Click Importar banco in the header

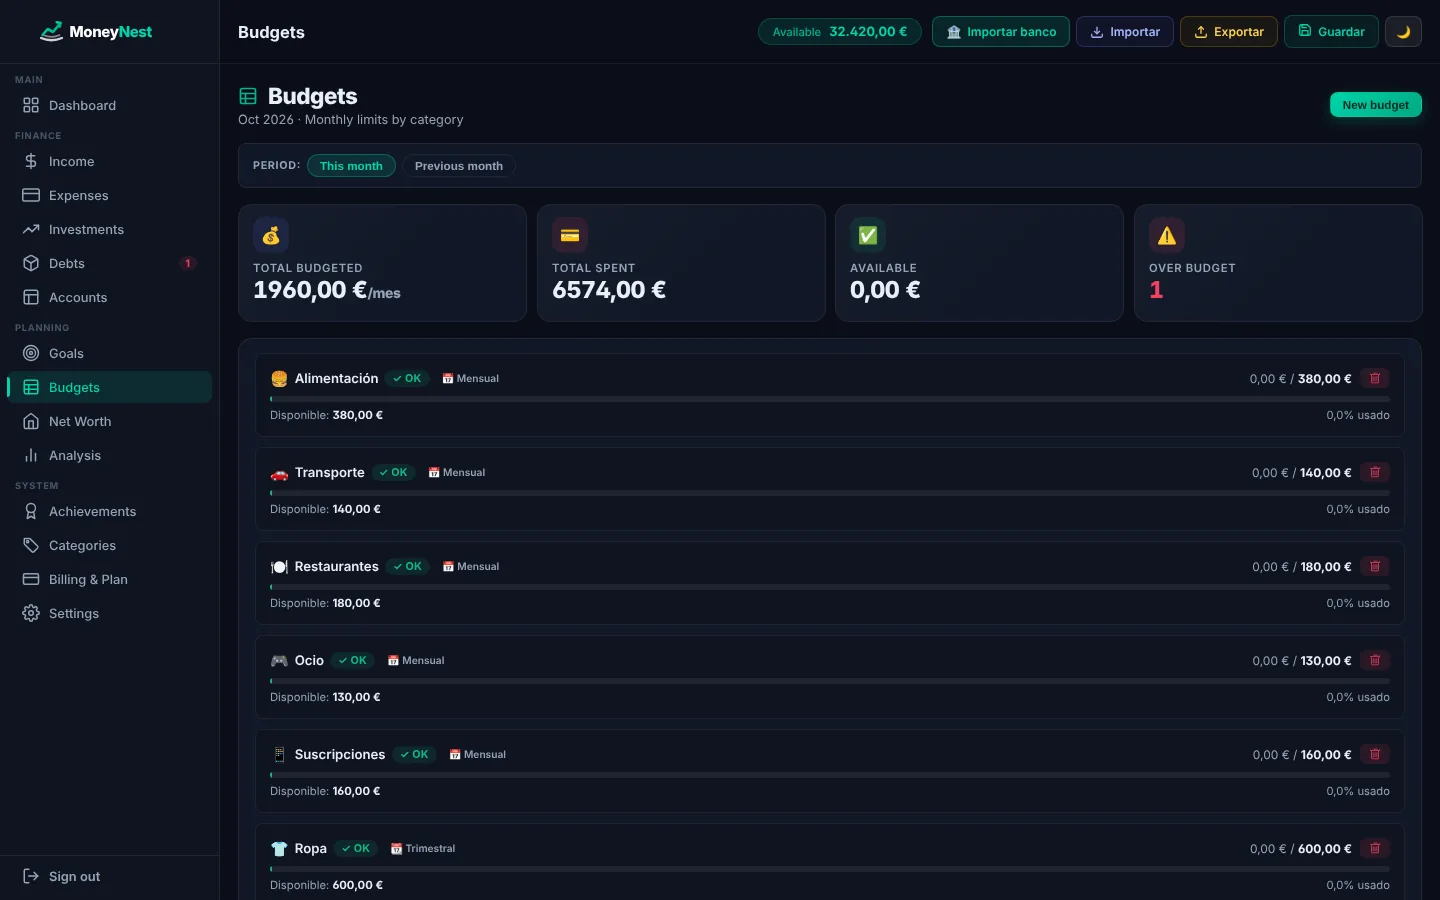1001,32
